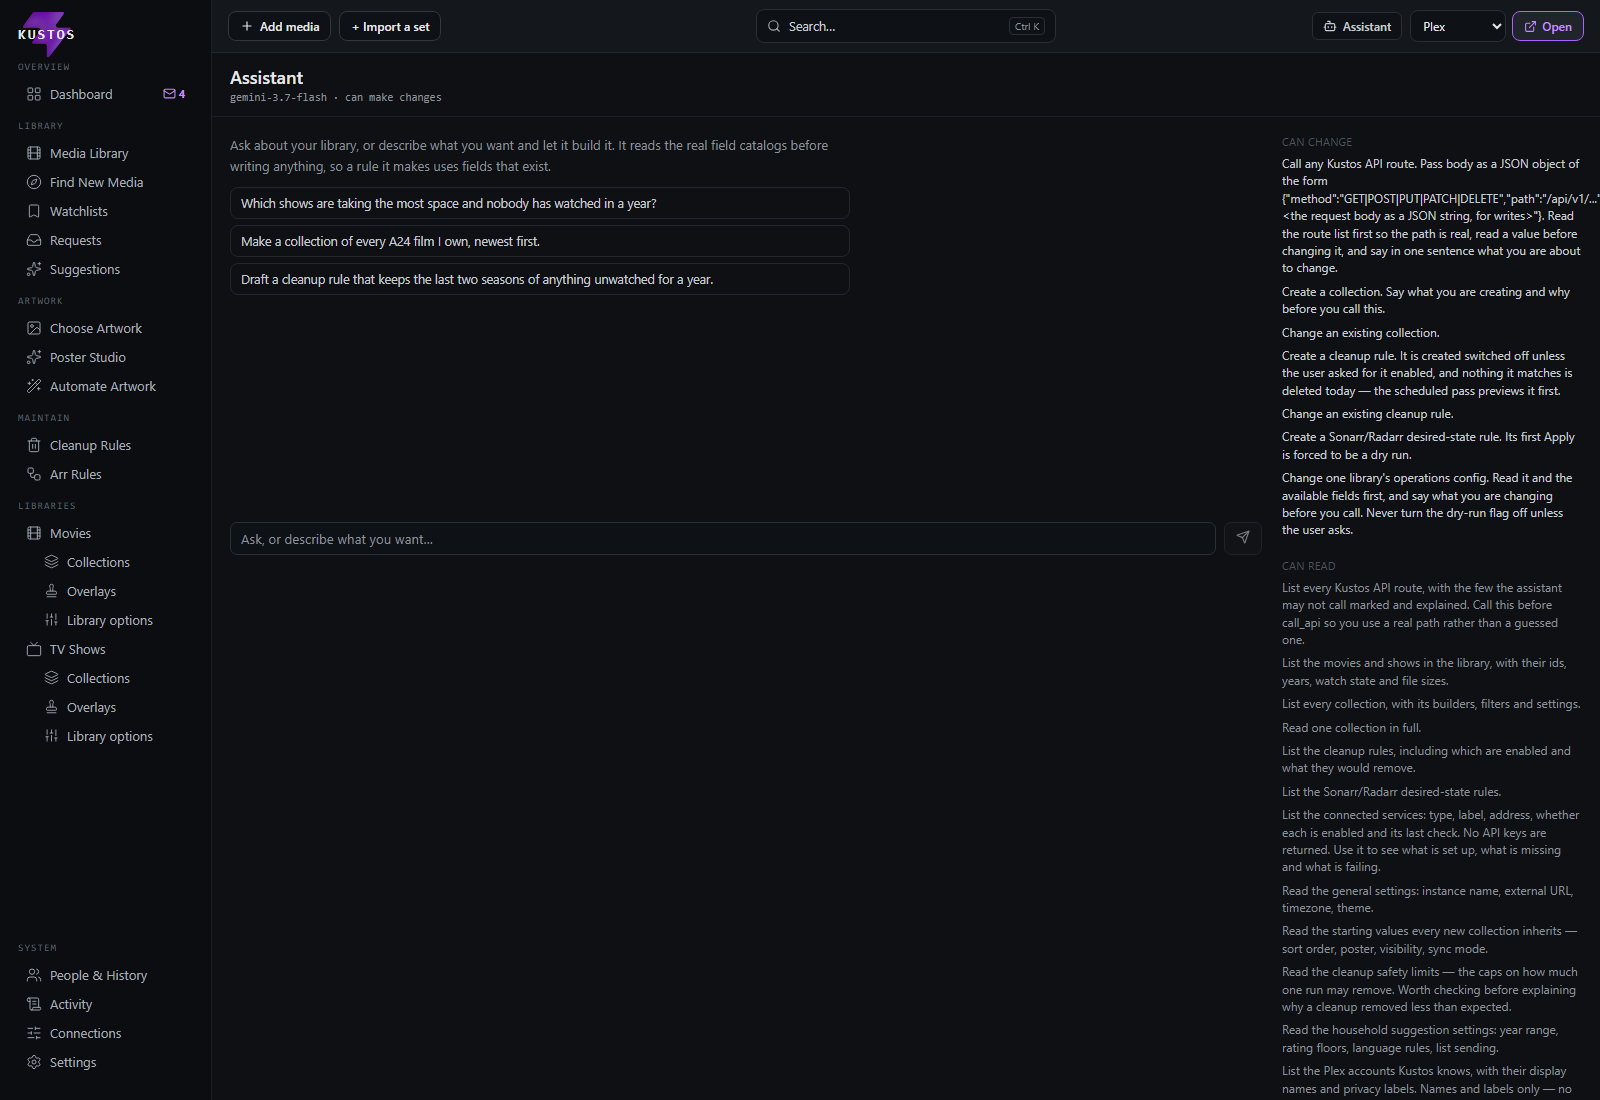Click the Connections sliders icon
This screenshot has height=1100, width=1600.
(34, 1033)
